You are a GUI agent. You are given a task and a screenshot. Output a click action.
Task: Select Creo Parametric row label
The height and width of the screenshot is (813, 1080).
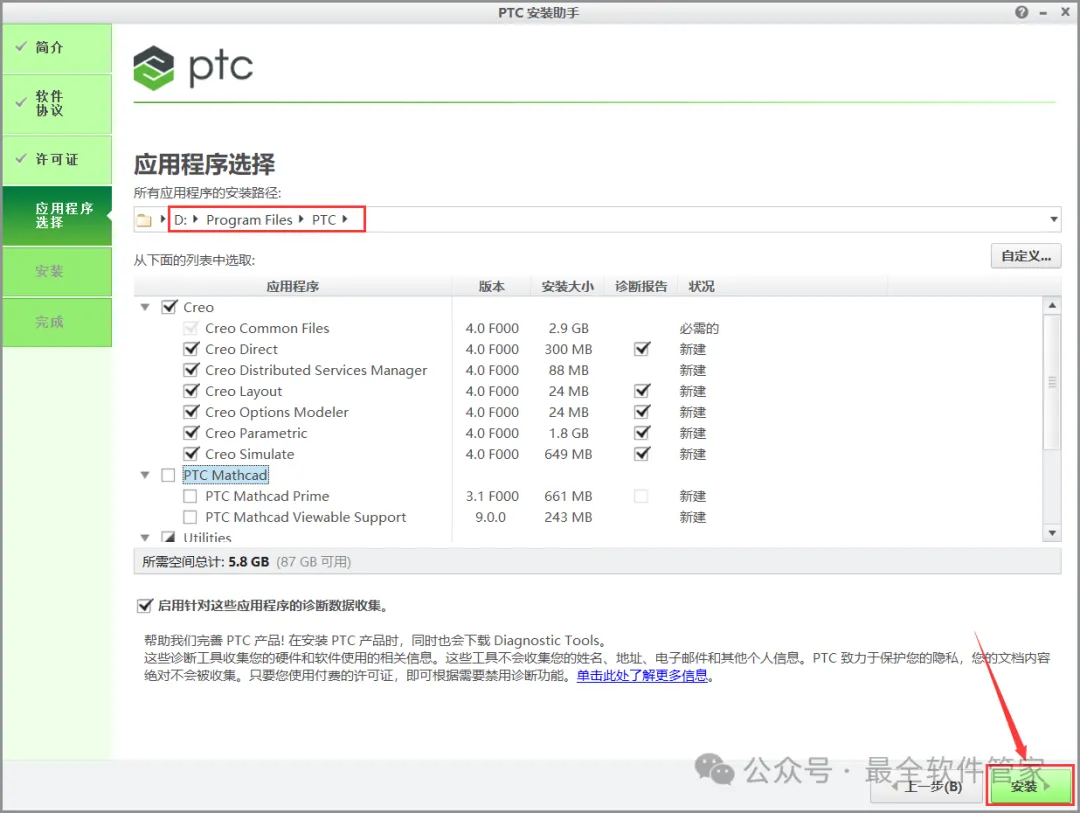tap(256, 433)
